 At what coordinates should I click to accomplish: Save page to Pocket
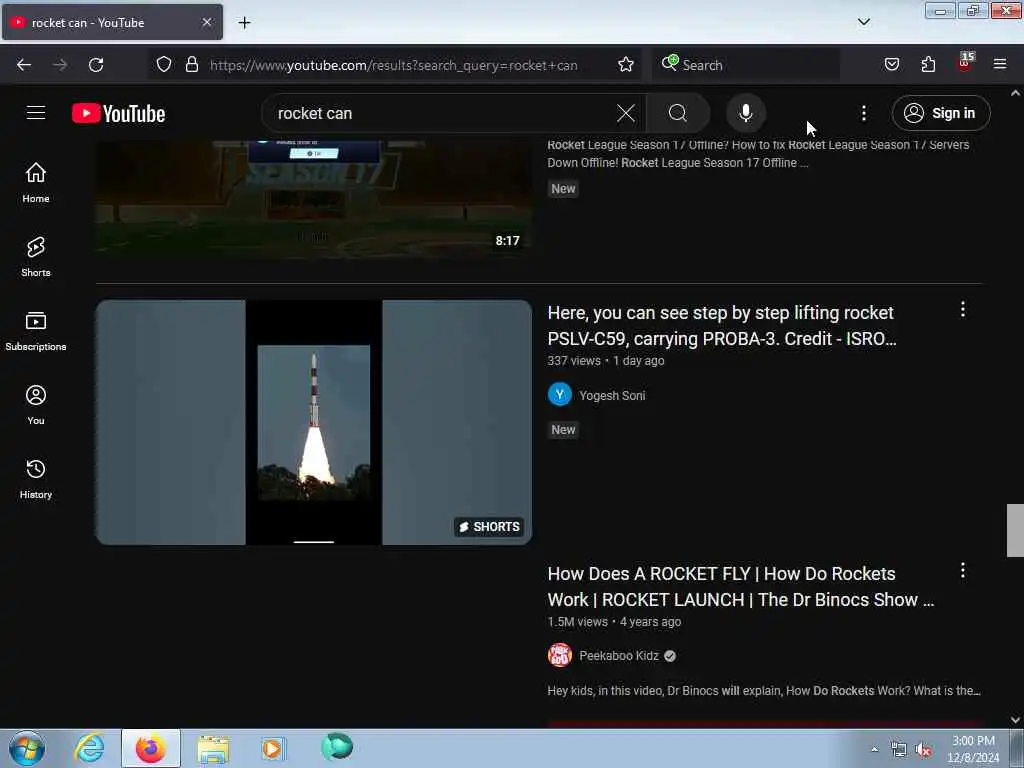pyautogui.click(x=891, y=65)
